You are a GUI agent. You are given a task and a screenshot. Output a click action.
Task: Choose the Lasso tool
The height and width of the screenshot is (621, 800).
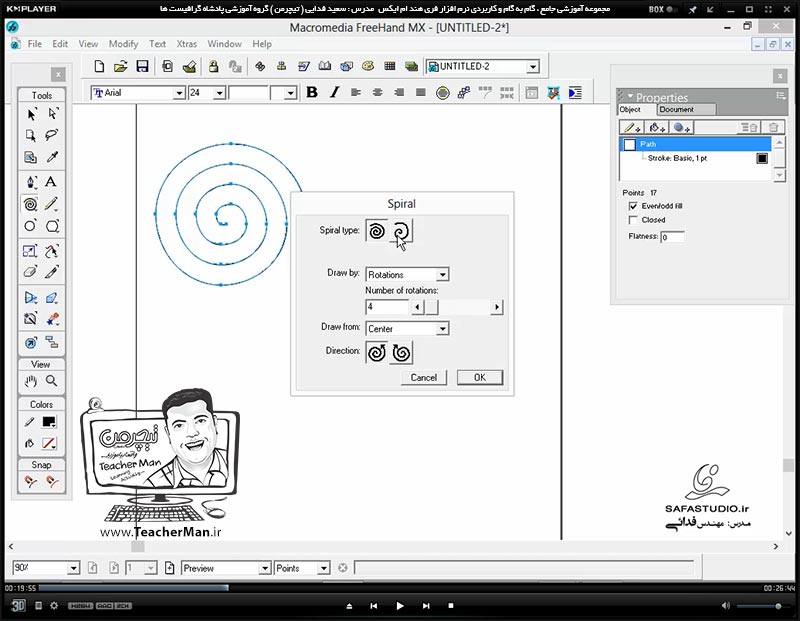coord(52,135)
